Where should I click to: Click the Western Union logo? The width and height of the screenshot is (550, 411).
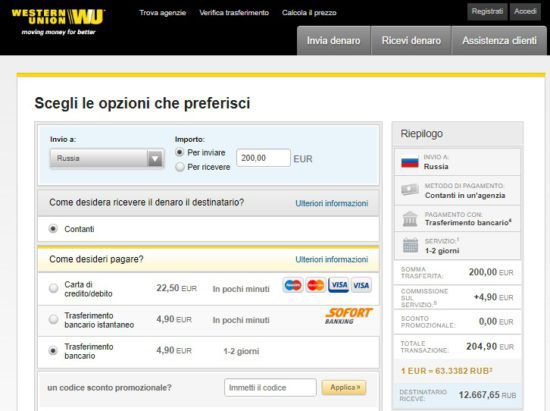pyautogui.click(x=58, y=22)
